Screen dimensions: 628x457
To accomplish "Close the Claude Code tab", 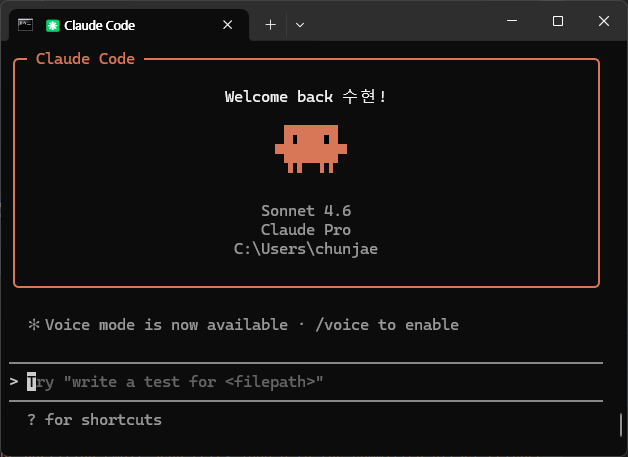I will pyautogui.click(x=227, y=25).
